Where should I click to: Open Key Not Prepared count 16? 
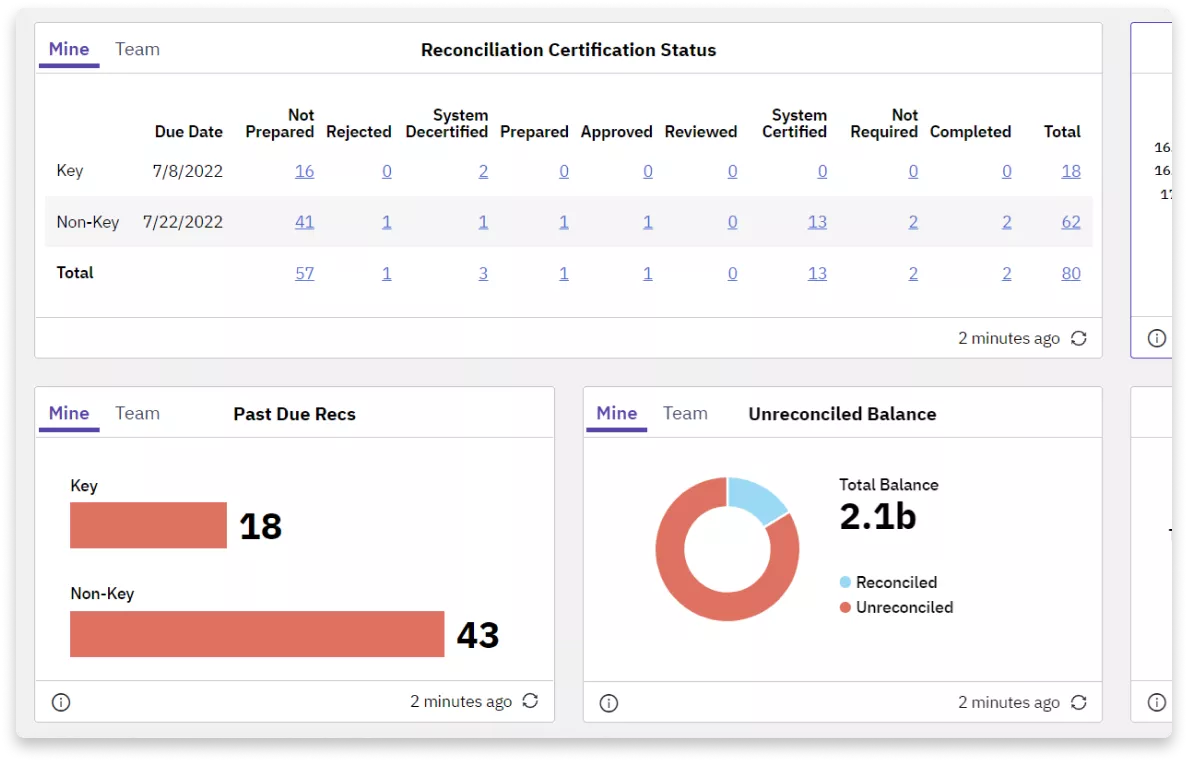click(x=304, y=171)
